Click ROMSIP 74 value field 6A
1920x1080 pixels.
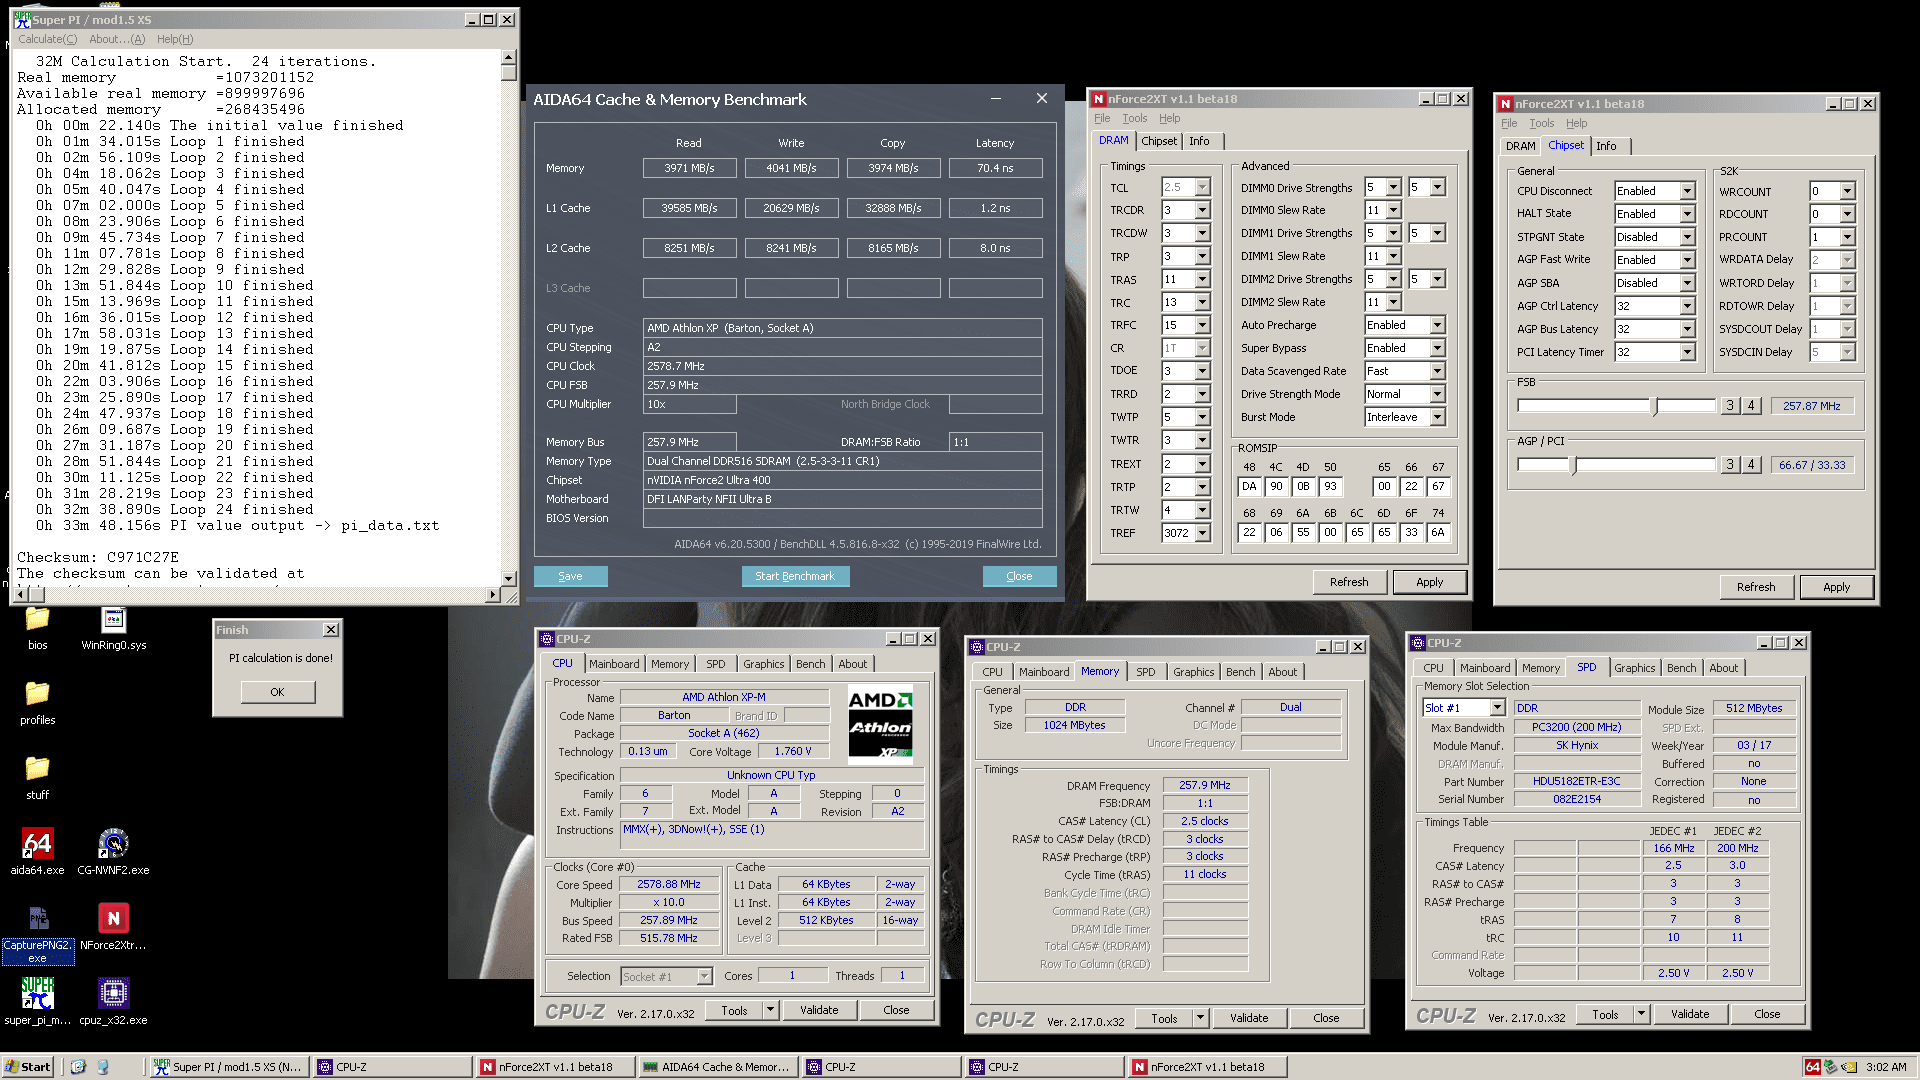coord(1437,533)
